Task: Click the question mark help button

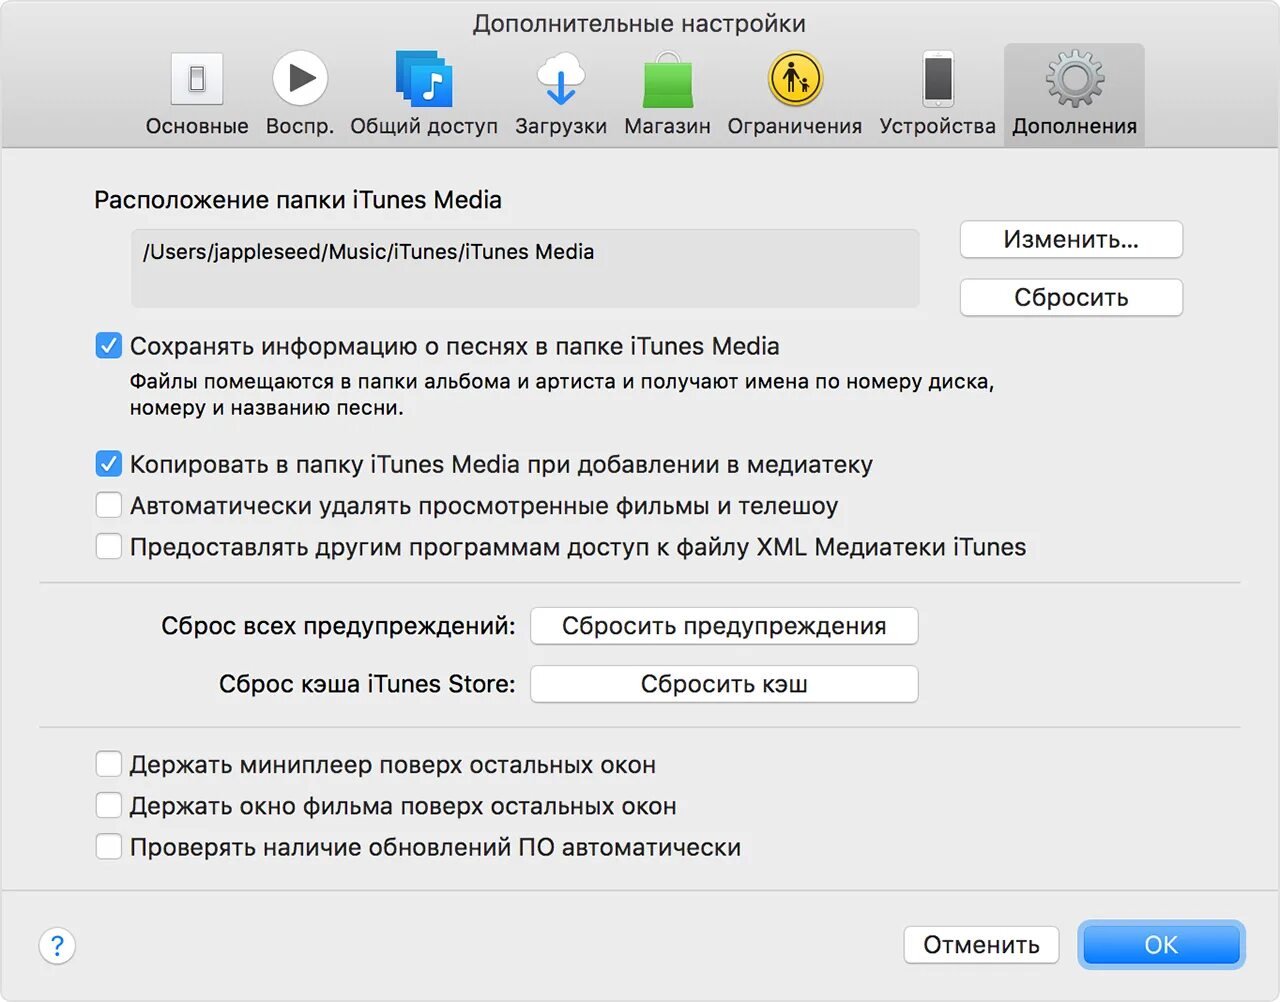Action: pos(57,945)
